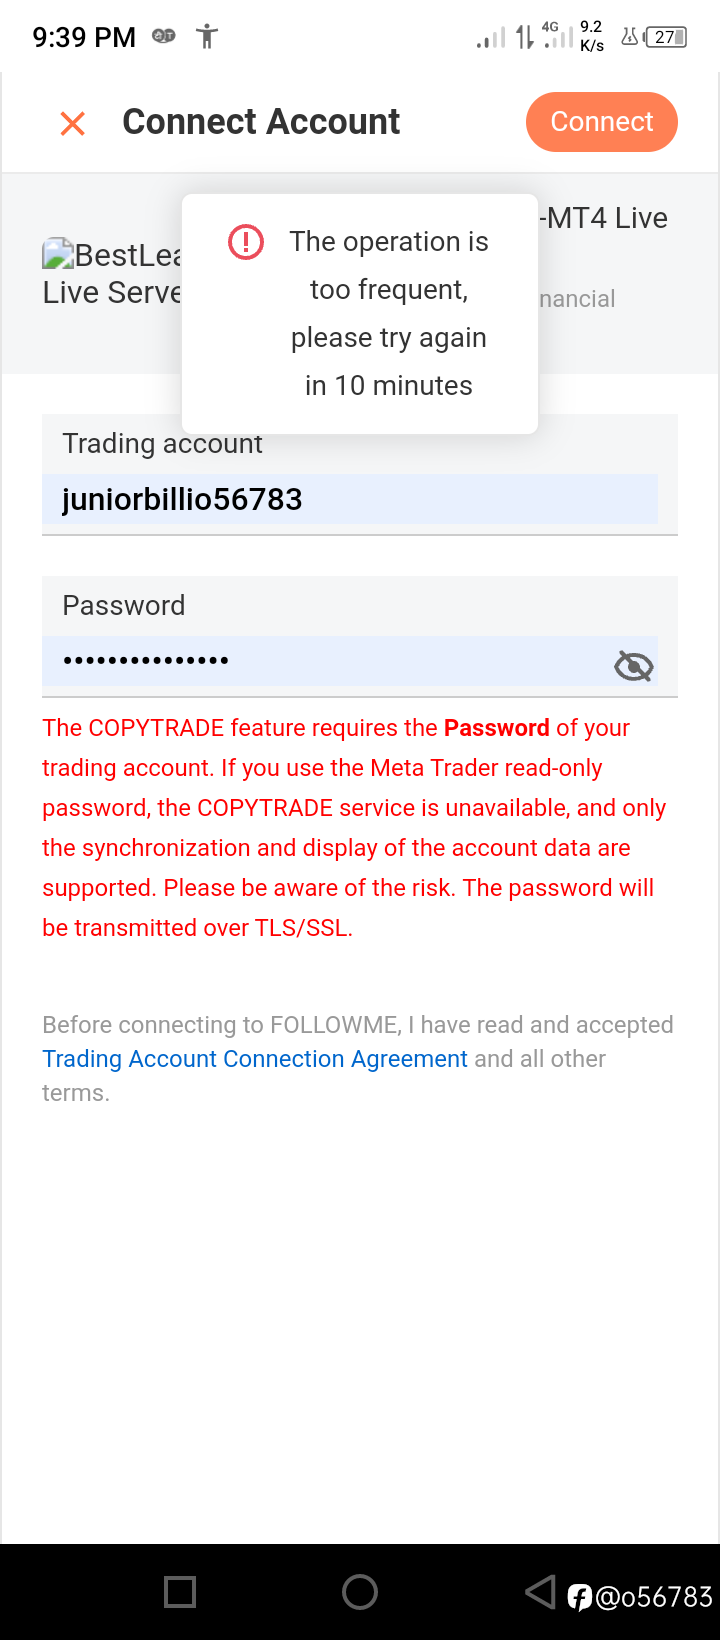Focus the Trading account input field
720x1640 pixels.
click(349, 499)
